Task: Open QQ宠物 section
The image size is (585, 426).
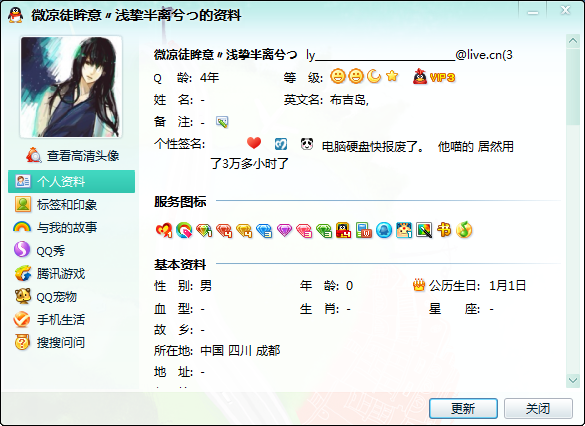Action: coord(46,297)
